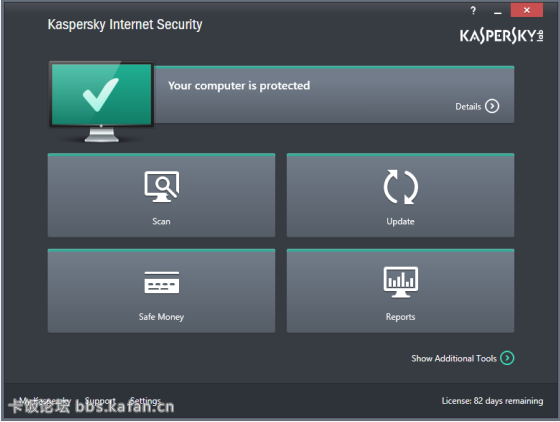This screenshot has height=422, width=560.
Task: Click the Your computer is protected banner
Action: coord(334,95)
